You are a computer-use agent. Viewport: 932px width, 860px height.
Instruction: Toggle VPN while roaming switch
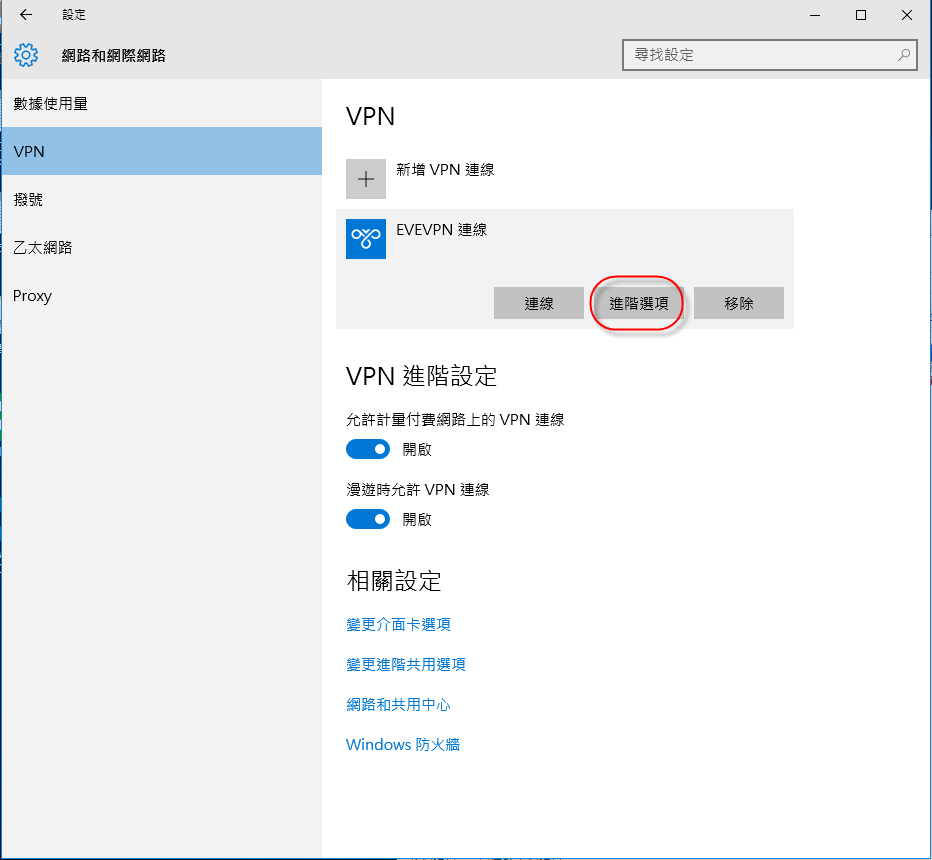click(x=368, y=519)
